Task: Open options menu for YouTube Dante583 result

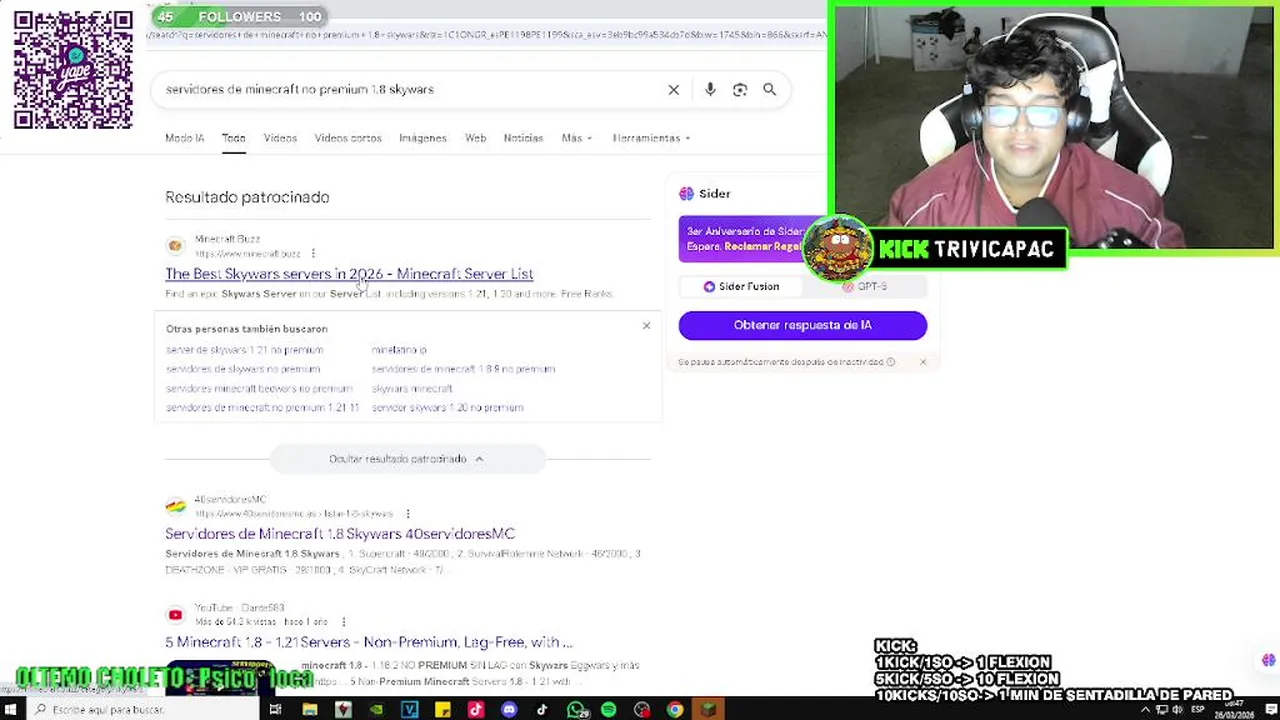Action: coord(343,622)
